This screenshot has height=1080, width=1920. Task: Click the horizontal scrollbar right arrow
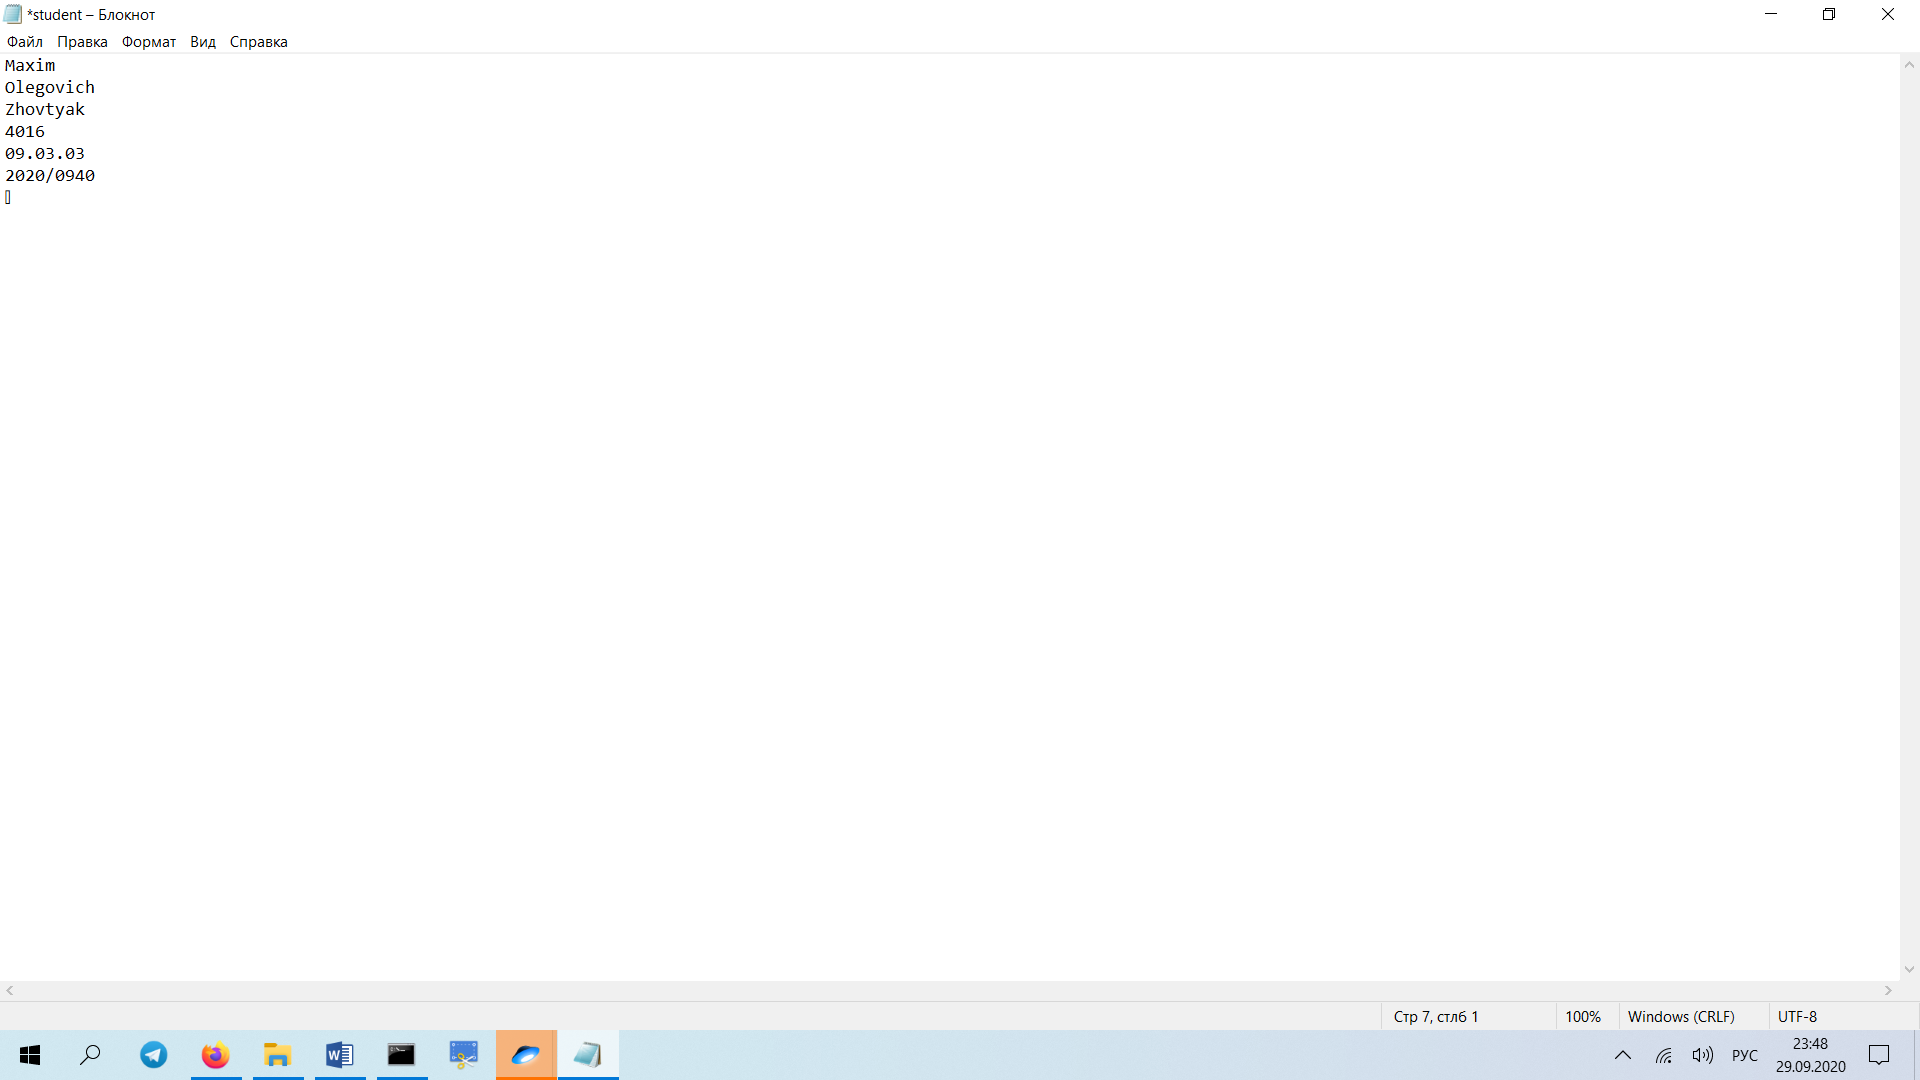tap(1888, 991)
